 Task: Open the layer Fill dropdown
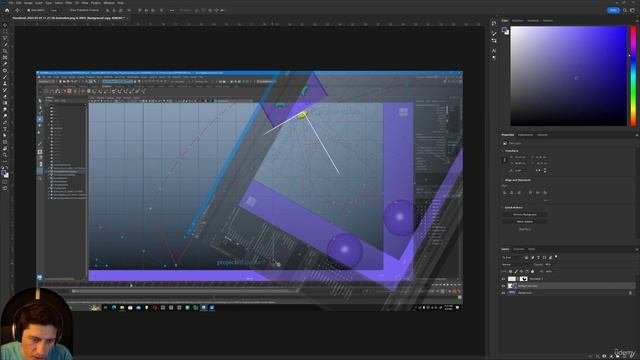pyautogui.click(x=549, y=271)
